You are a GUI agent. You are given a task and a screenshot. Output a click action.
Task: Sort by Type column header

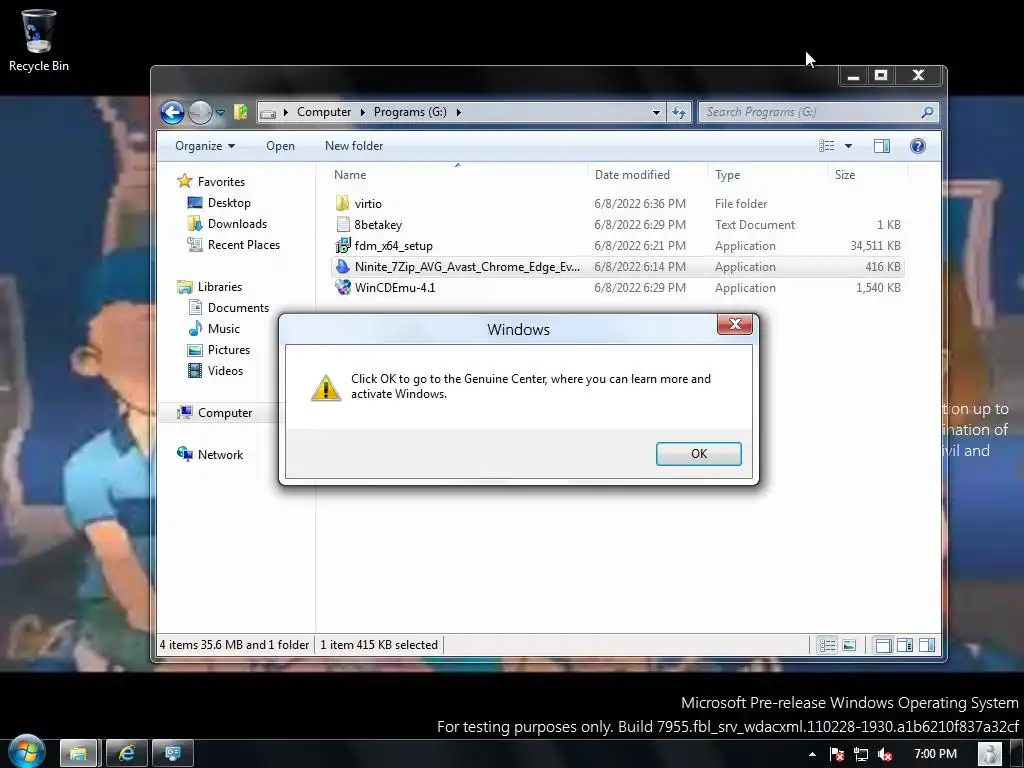point(728,174)
